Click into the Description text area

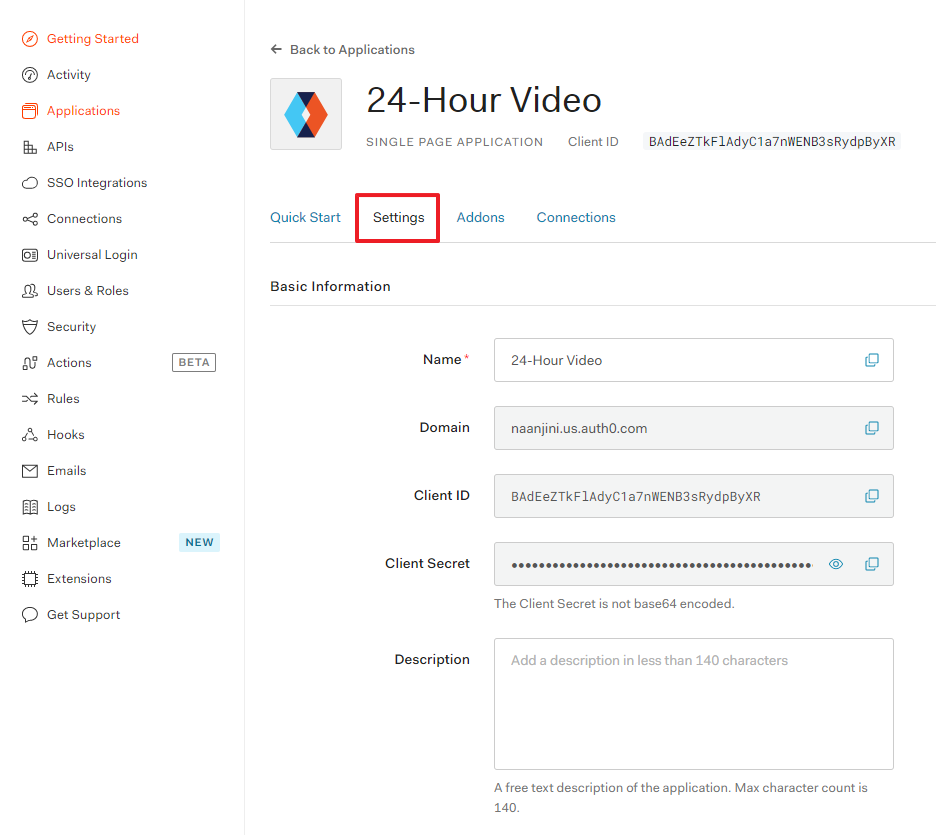click(x=694, y=704)
